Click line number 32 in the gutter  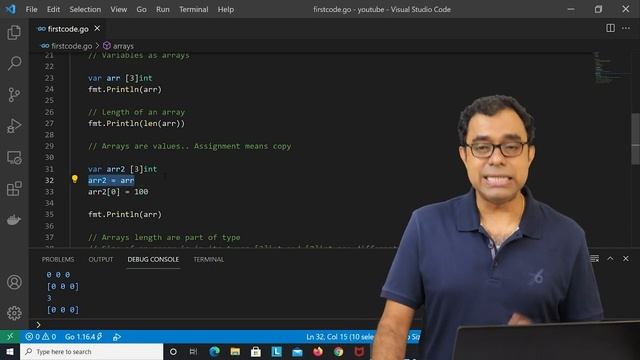(49, 180)
